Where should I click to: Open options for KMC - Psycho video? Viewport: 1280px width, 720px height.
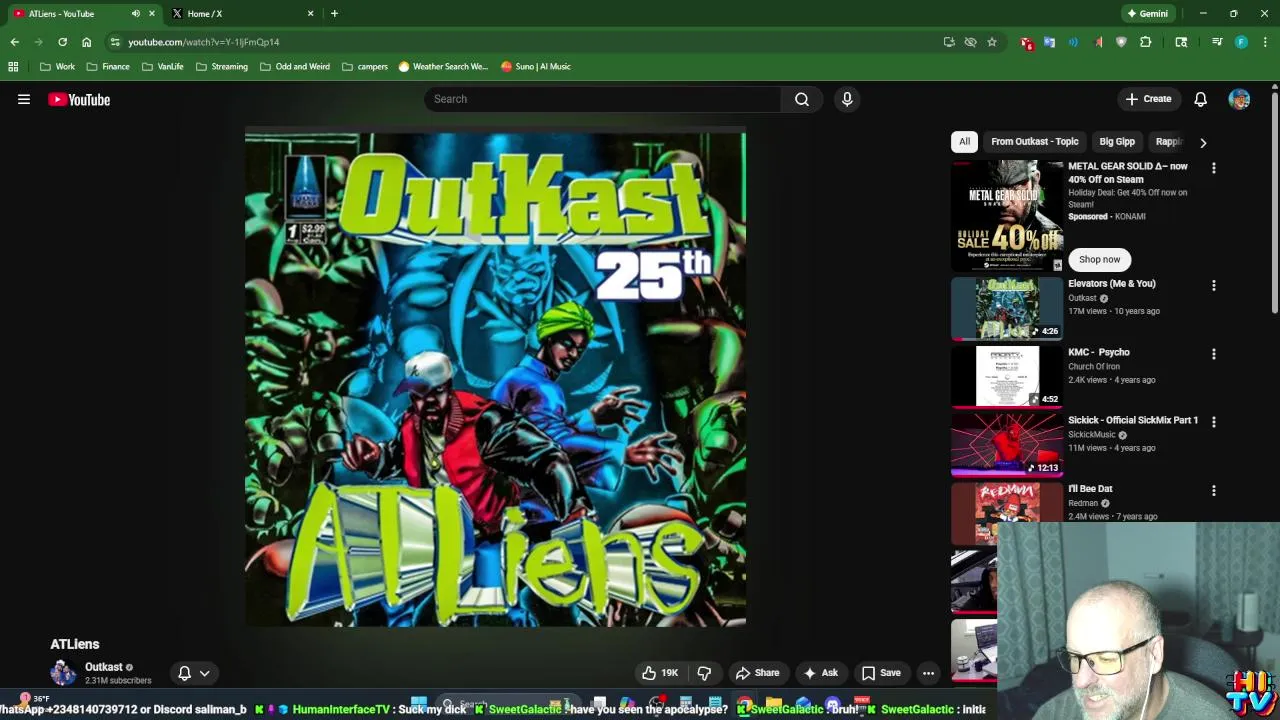click(x=1214, y=354)
